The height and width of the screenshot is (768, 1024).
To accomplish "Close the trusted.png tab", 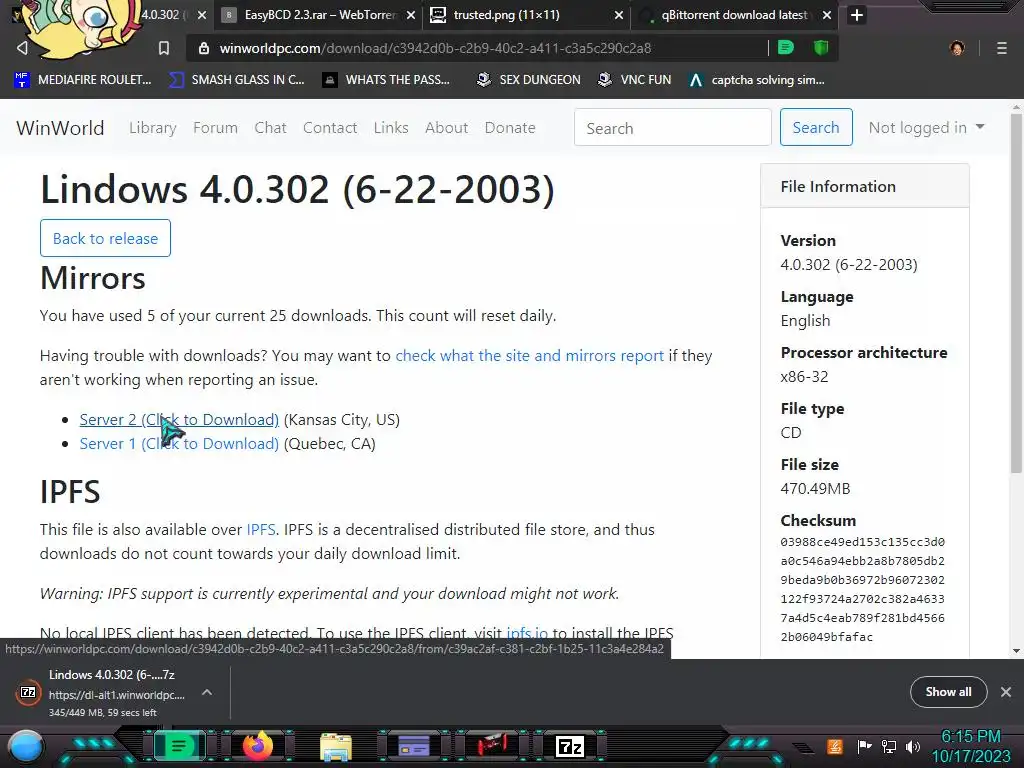I will click(618, 15).
